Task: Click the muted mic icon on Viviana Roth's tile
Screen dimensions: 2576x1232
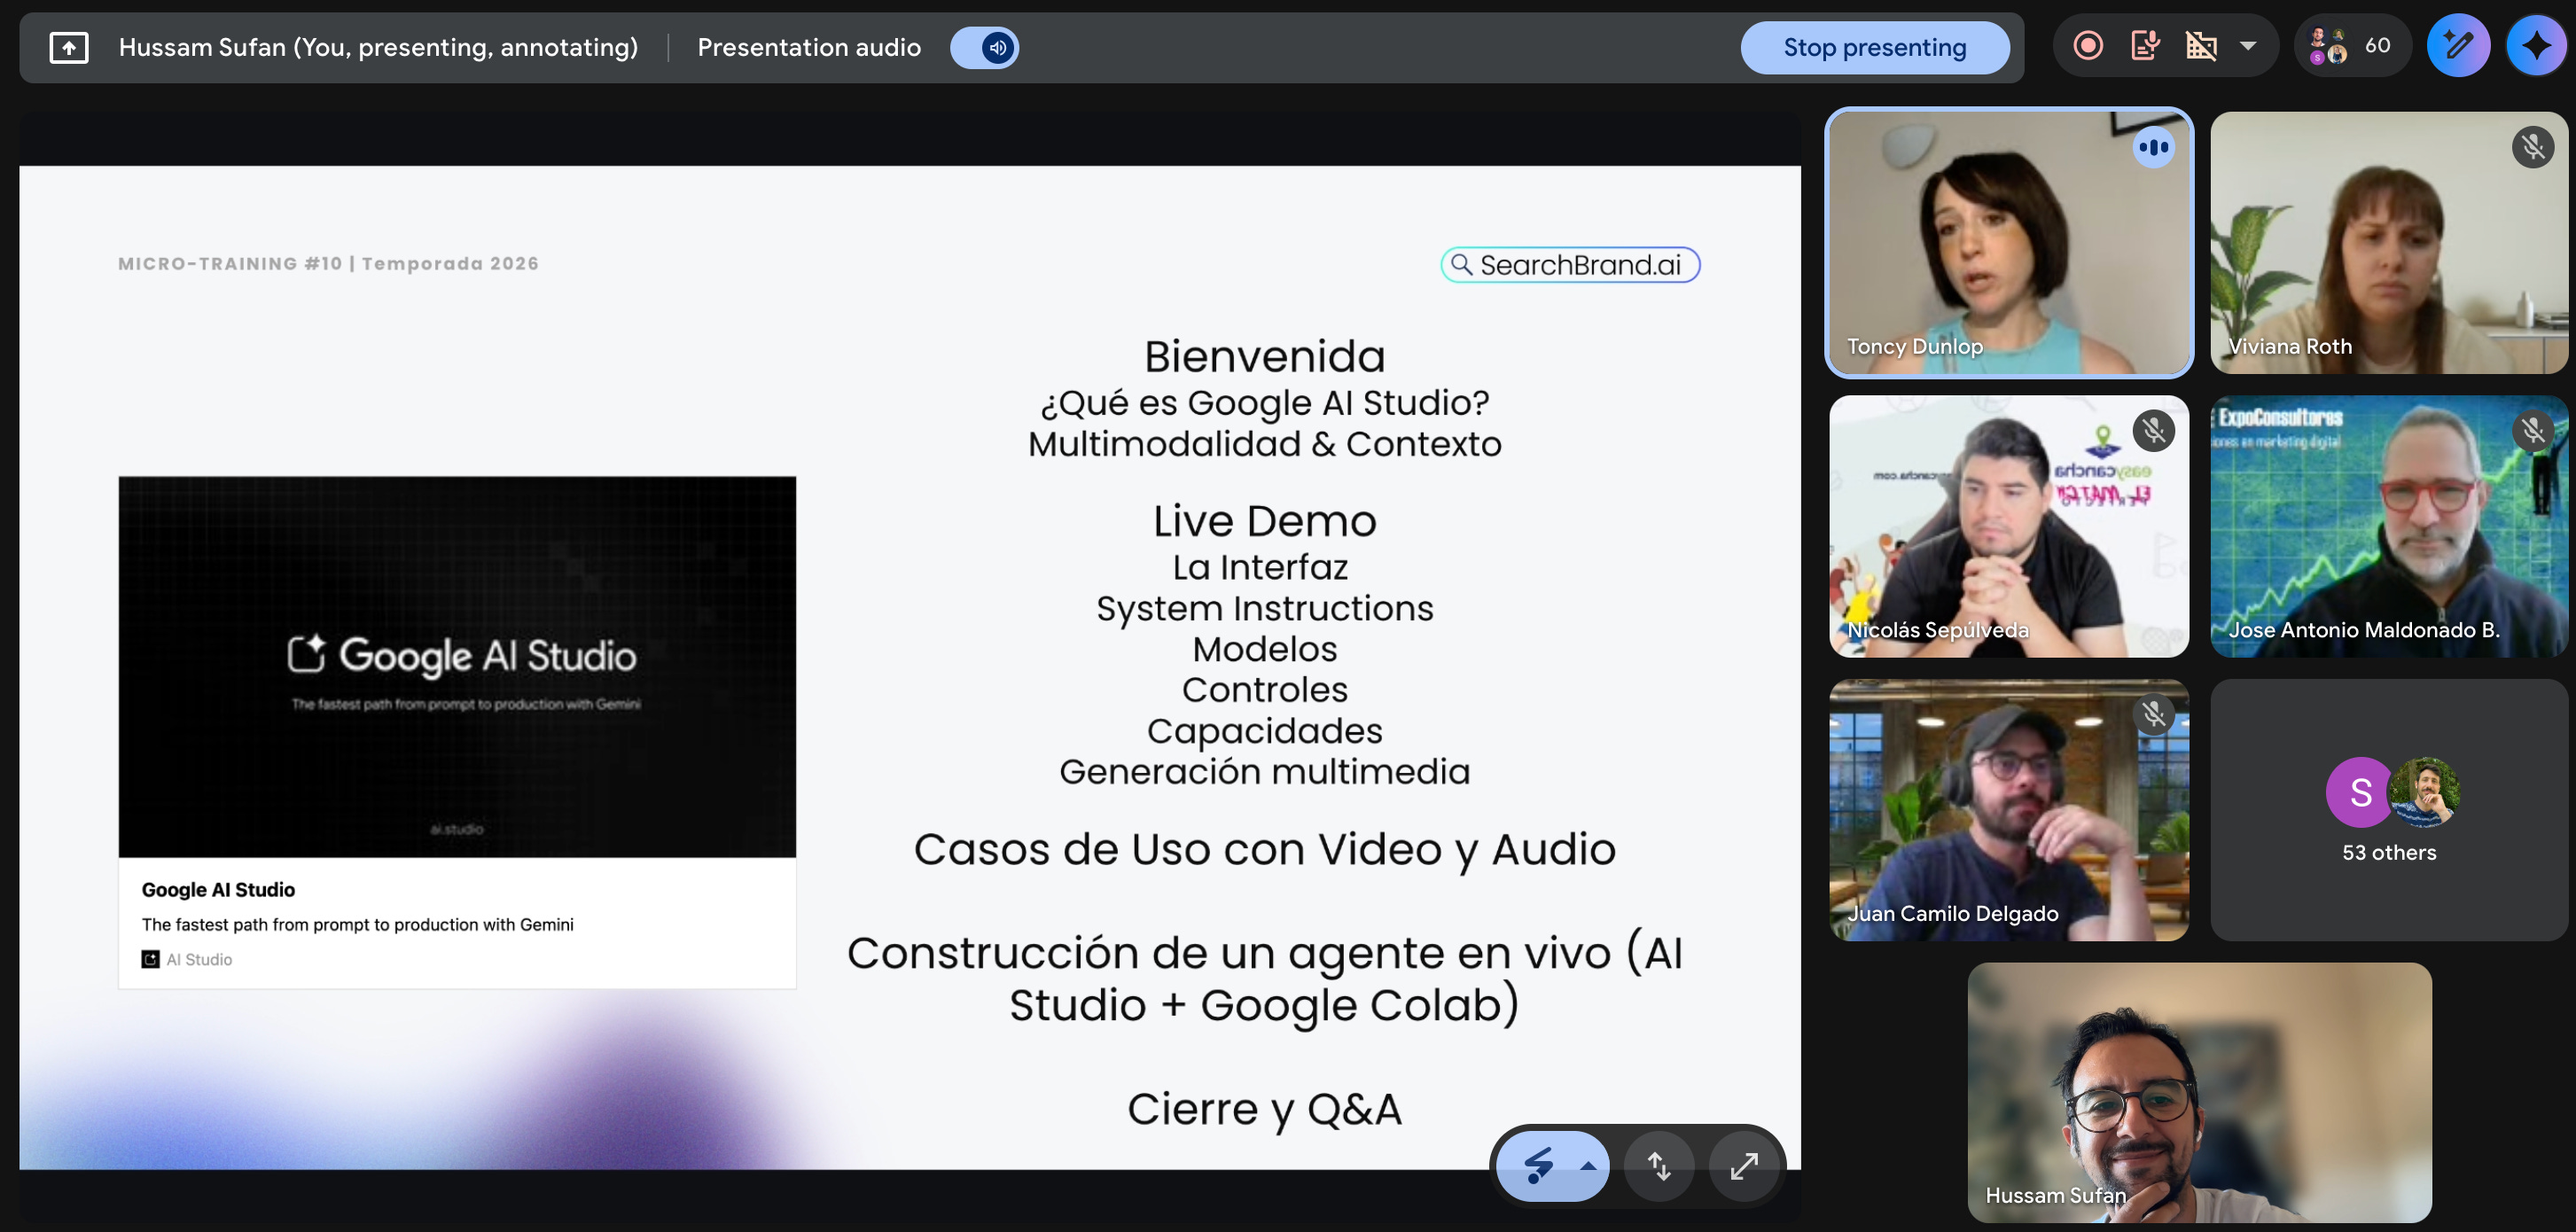Action: click(x=2532, y=147)
